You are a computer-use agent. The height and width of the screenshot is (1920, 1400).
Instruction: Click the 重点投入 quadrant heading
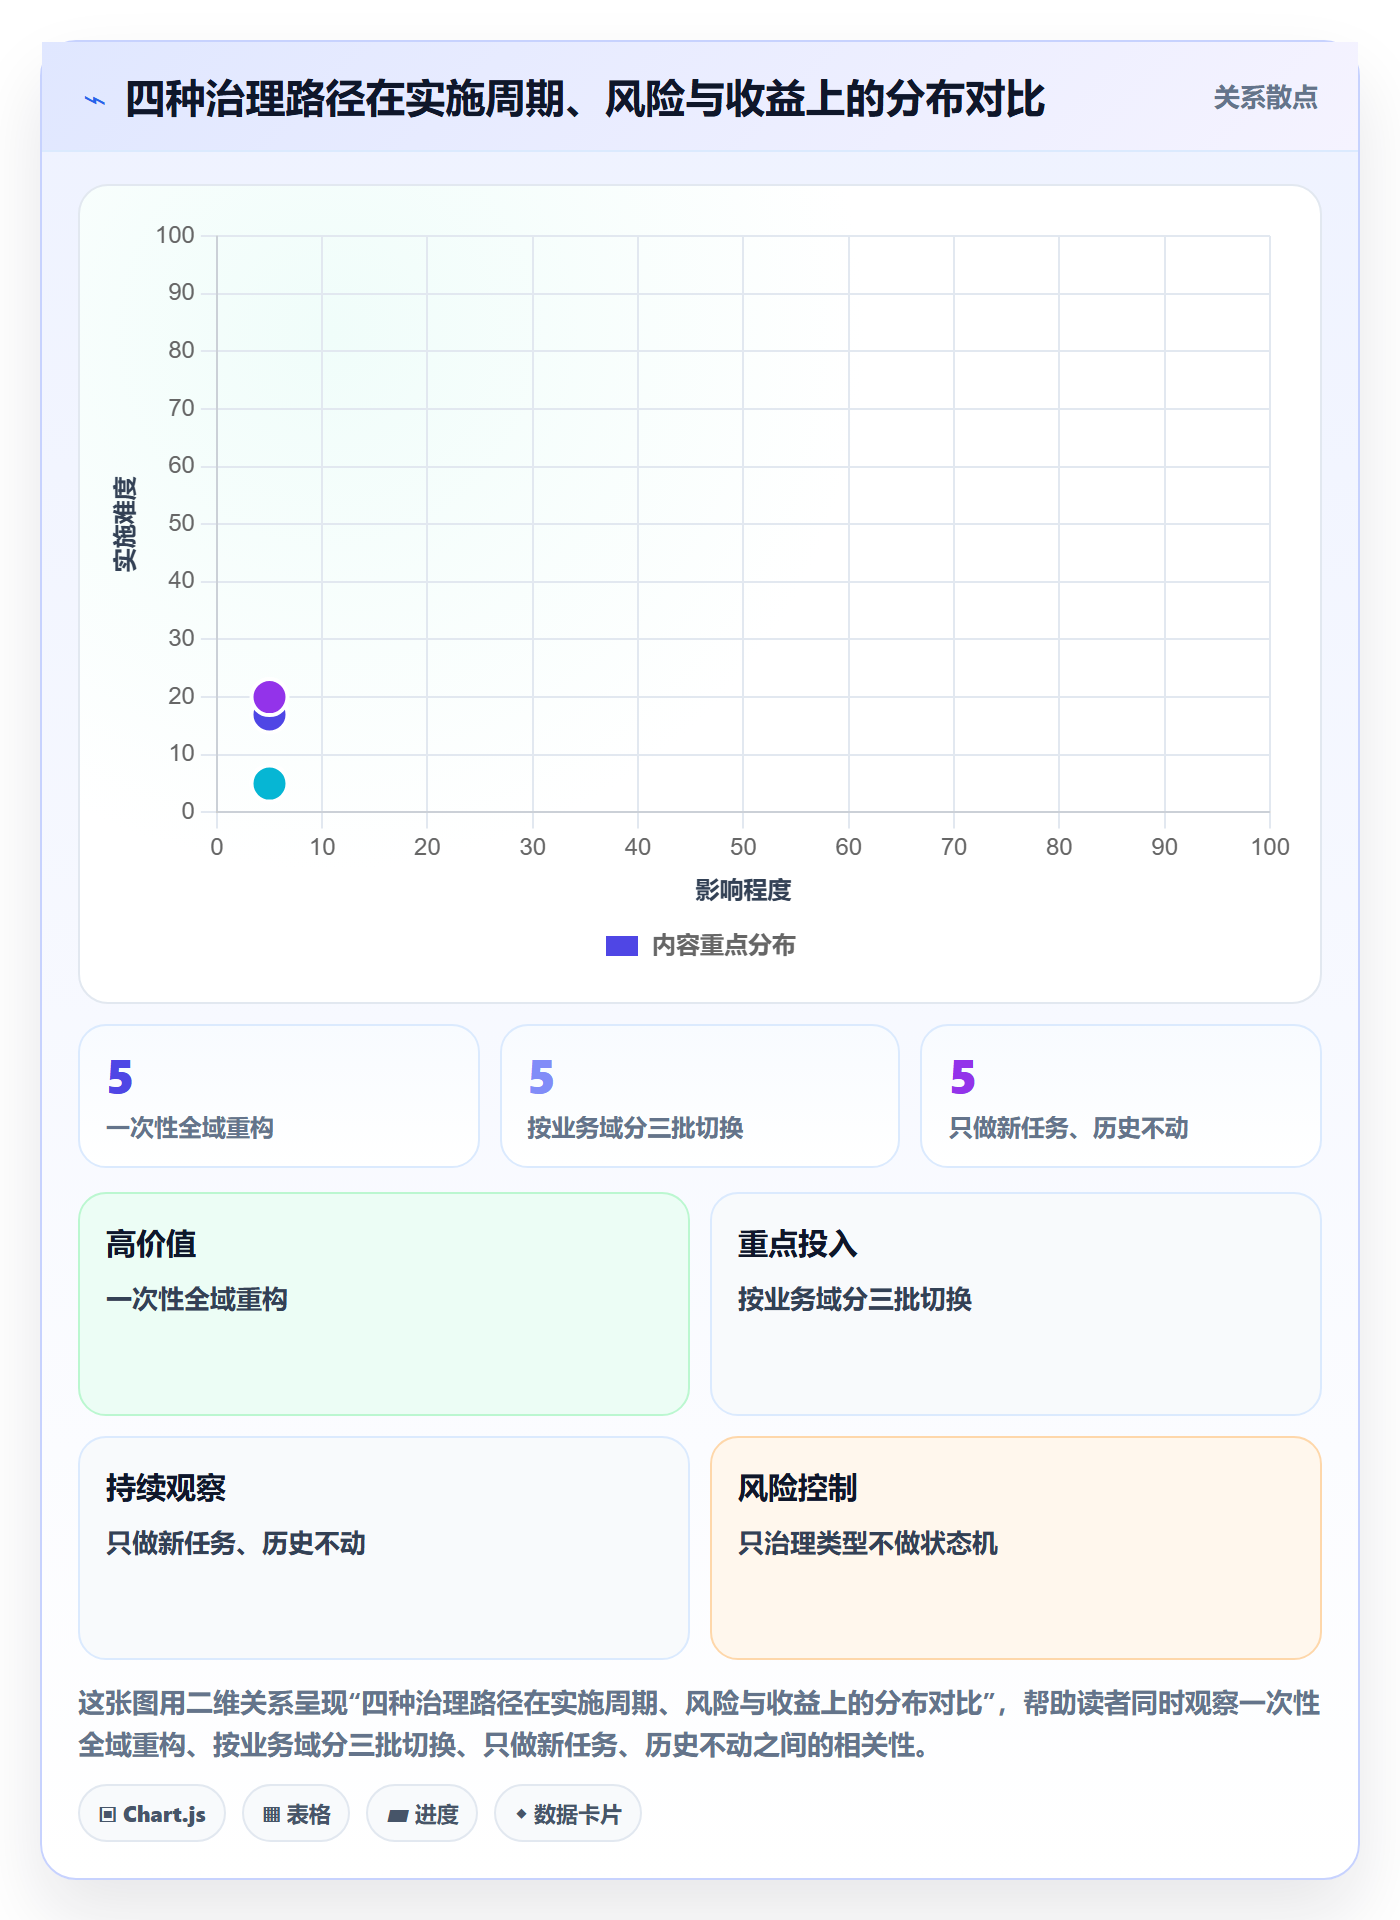797,1244
